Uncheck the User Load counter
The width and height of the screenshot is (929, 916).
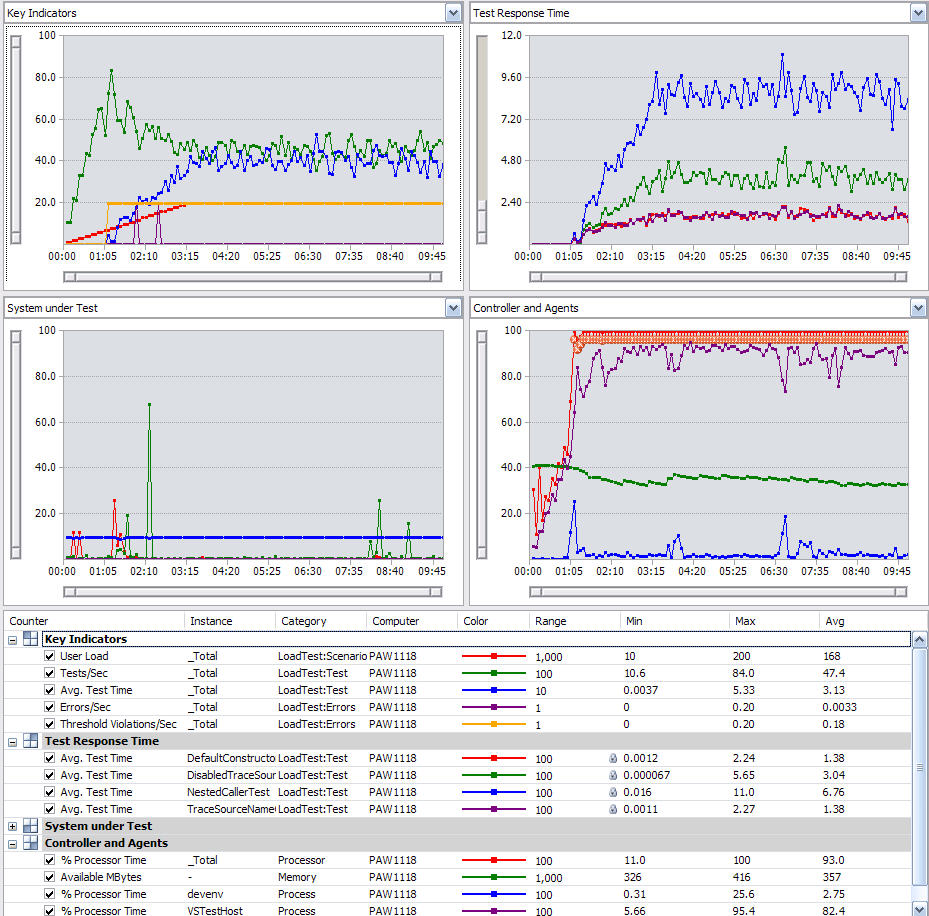click(x=50, y=656)
